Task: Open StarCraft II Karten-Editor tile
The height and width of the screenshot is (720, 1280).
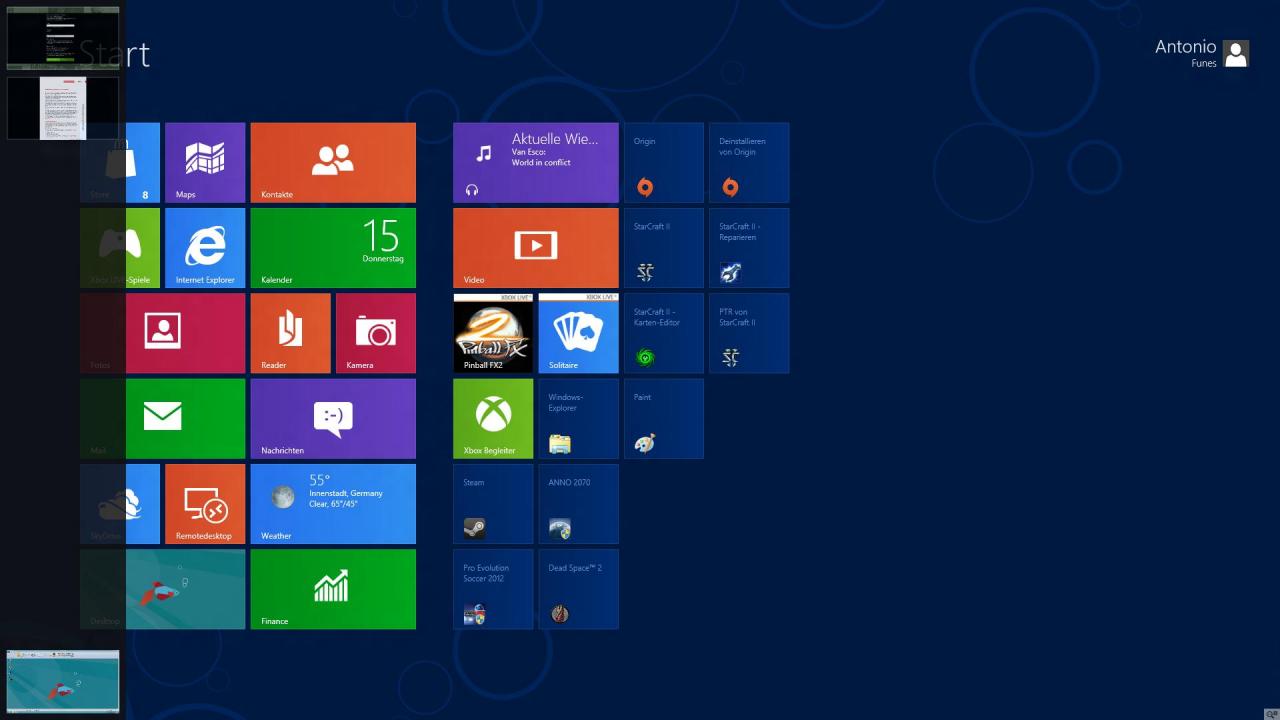Action: click(x=664, y=333)
